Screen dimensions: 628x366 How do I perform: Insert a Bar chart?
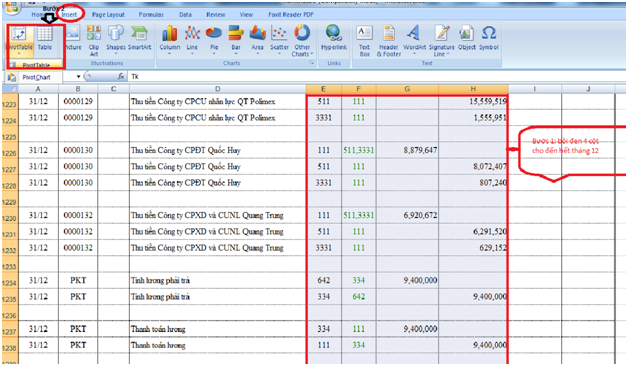pos(236,39)
